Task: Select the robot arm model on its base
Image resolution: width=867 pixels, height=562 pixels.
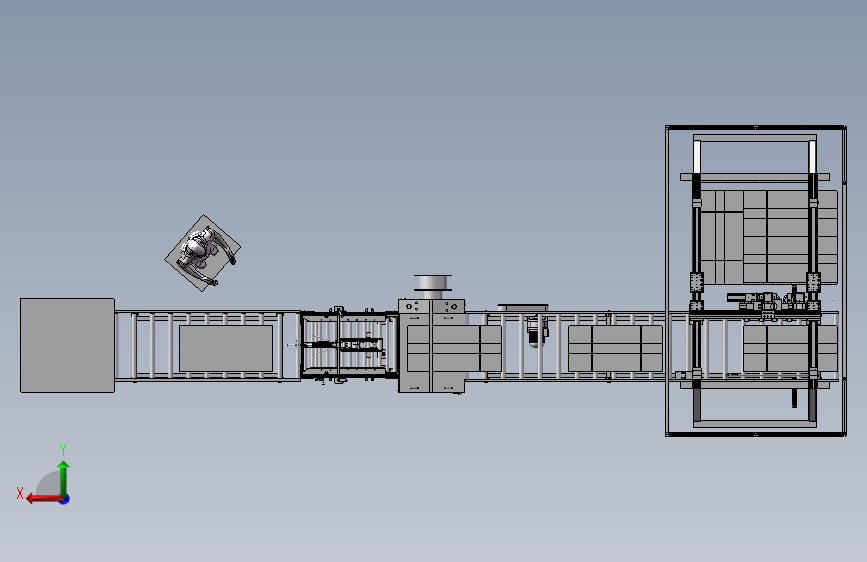Action: pos(203,253)
